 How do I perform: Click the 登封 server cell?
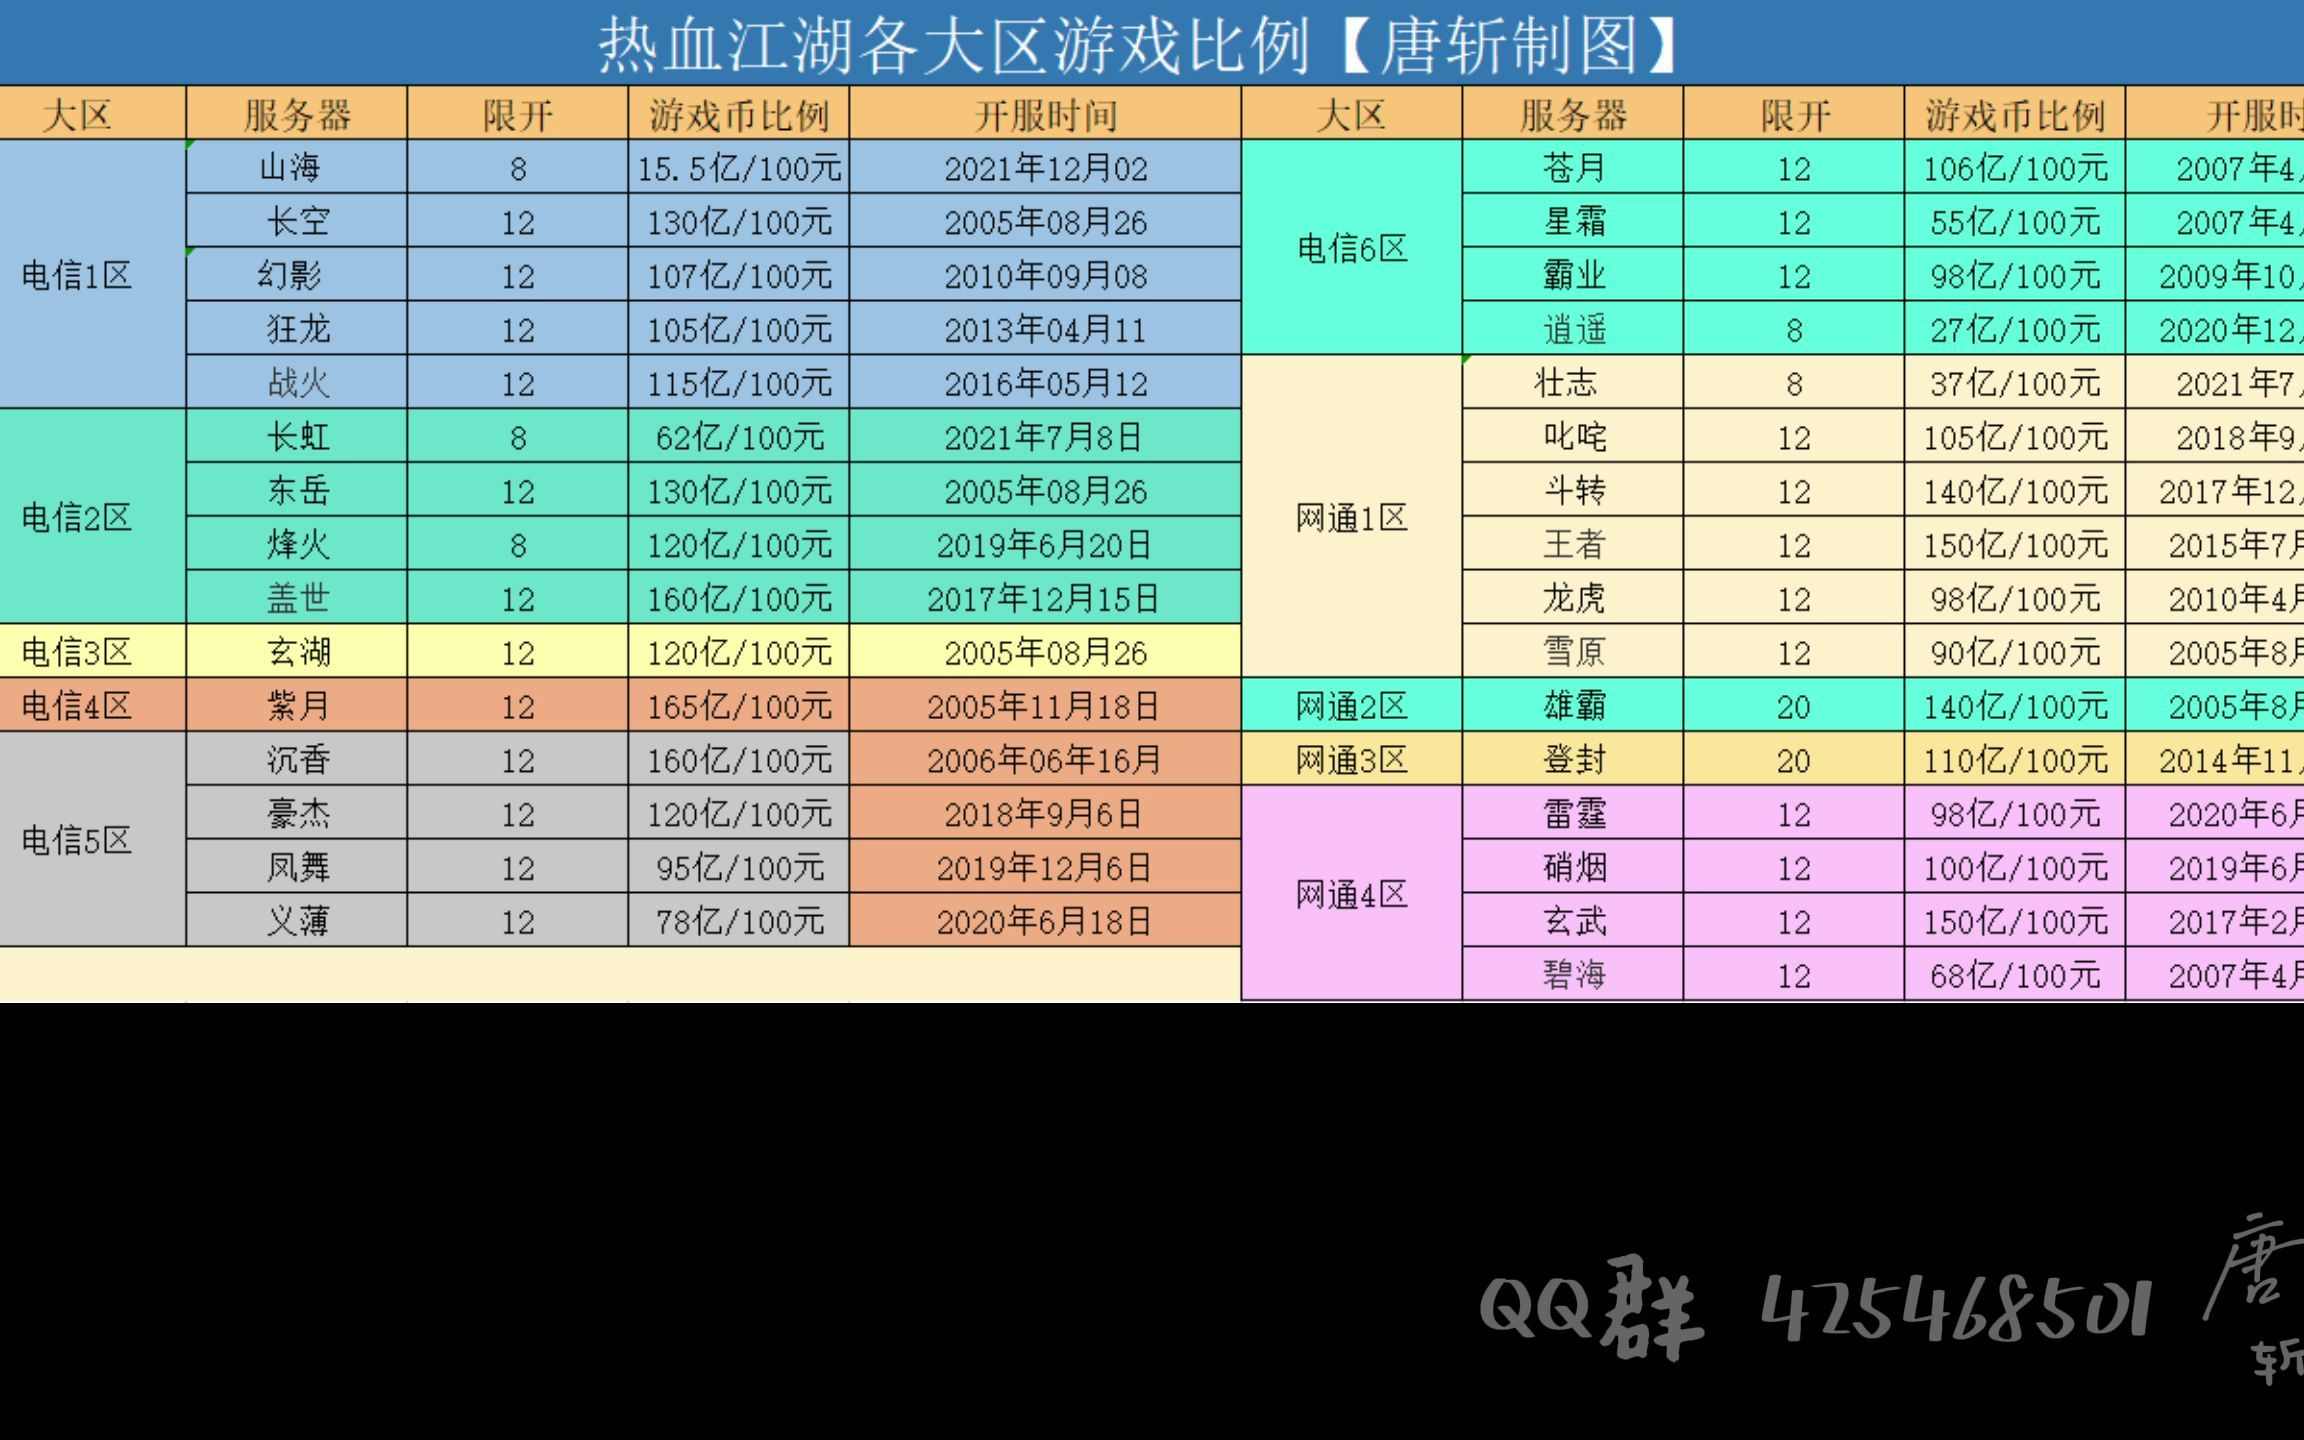[x=1573, y=760]
